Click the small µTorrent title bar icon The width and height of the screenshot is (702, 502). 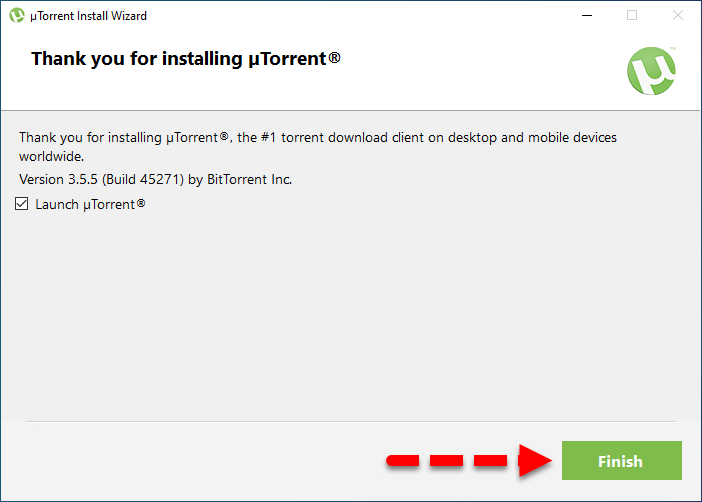point(17,15)
